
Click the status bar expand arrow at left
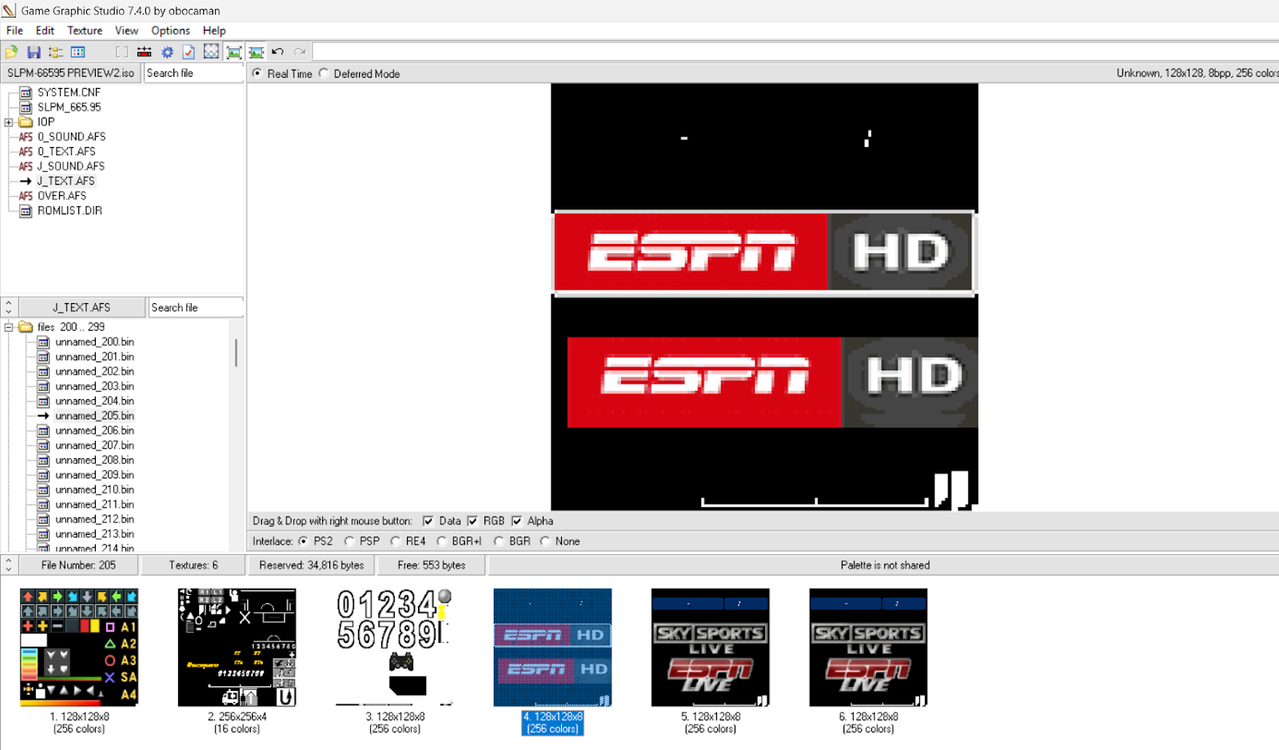[8, 565]
